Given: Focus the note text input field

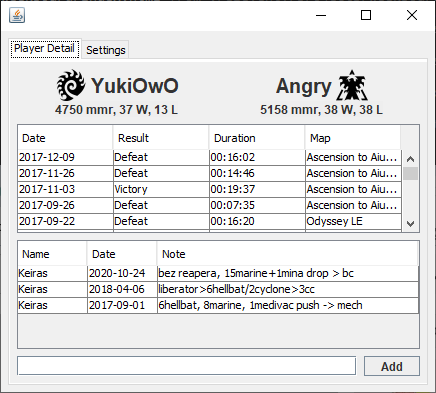Looking at the screenshot, I should [x=187, y=366].
